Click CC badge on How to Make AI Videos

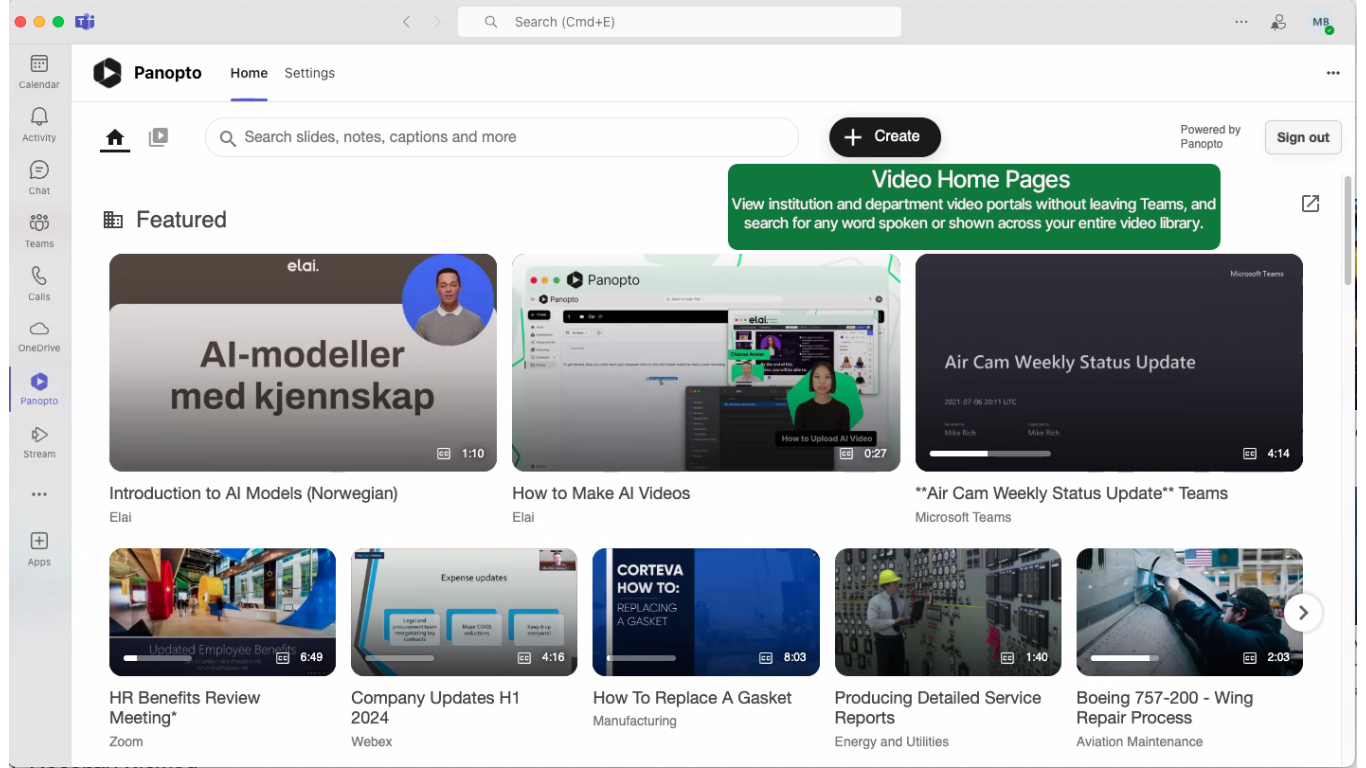click(x=846, y=453)
